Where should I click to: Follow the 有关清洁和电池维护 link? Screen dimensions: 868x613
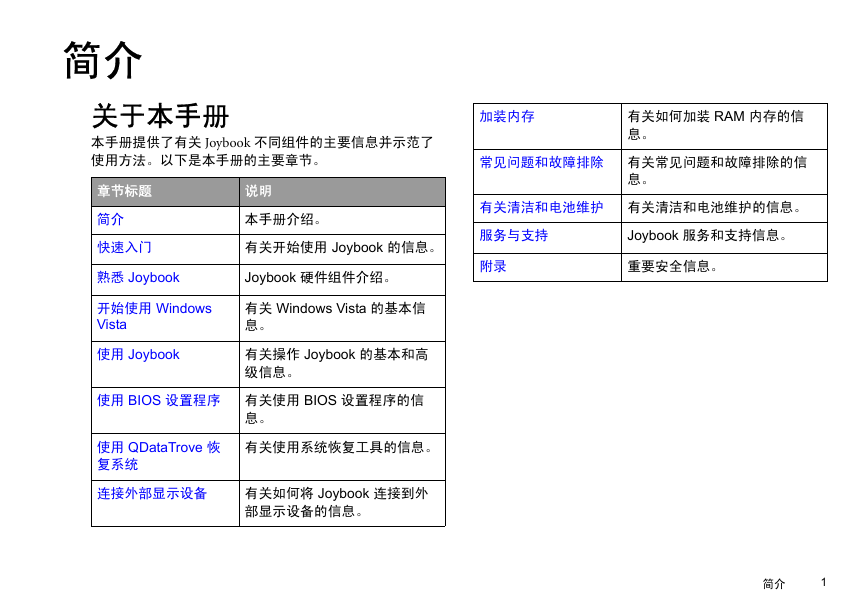point(541,208)
